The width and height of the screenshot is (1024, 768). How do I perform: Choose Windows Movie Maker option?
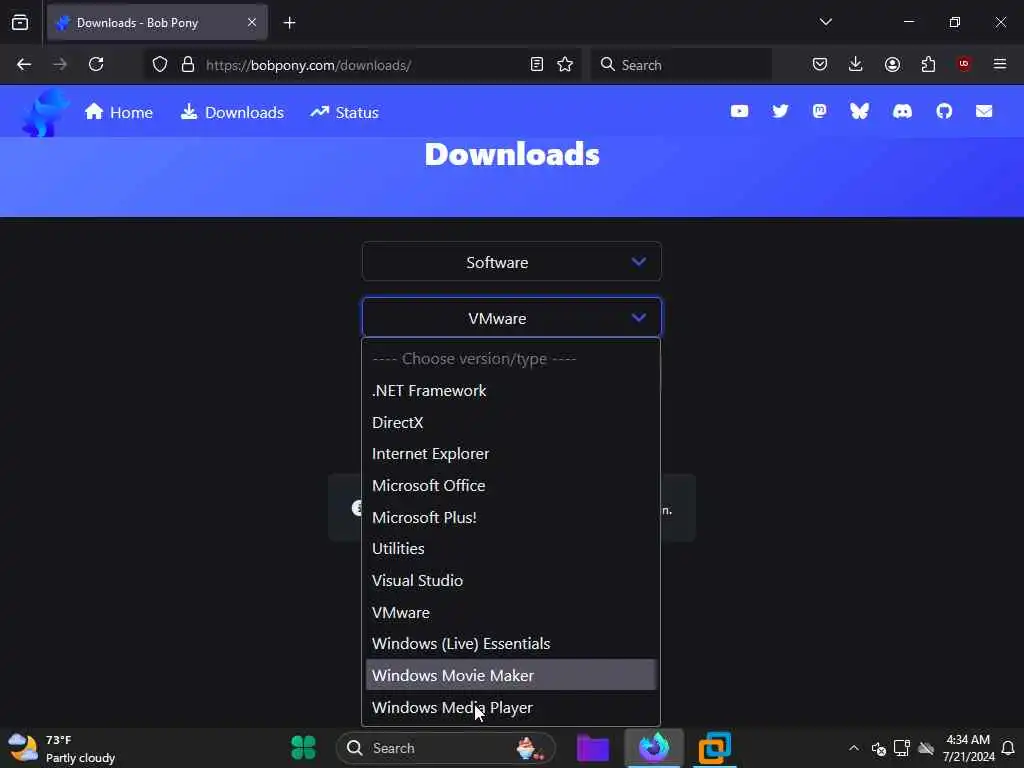click(511, 675)
